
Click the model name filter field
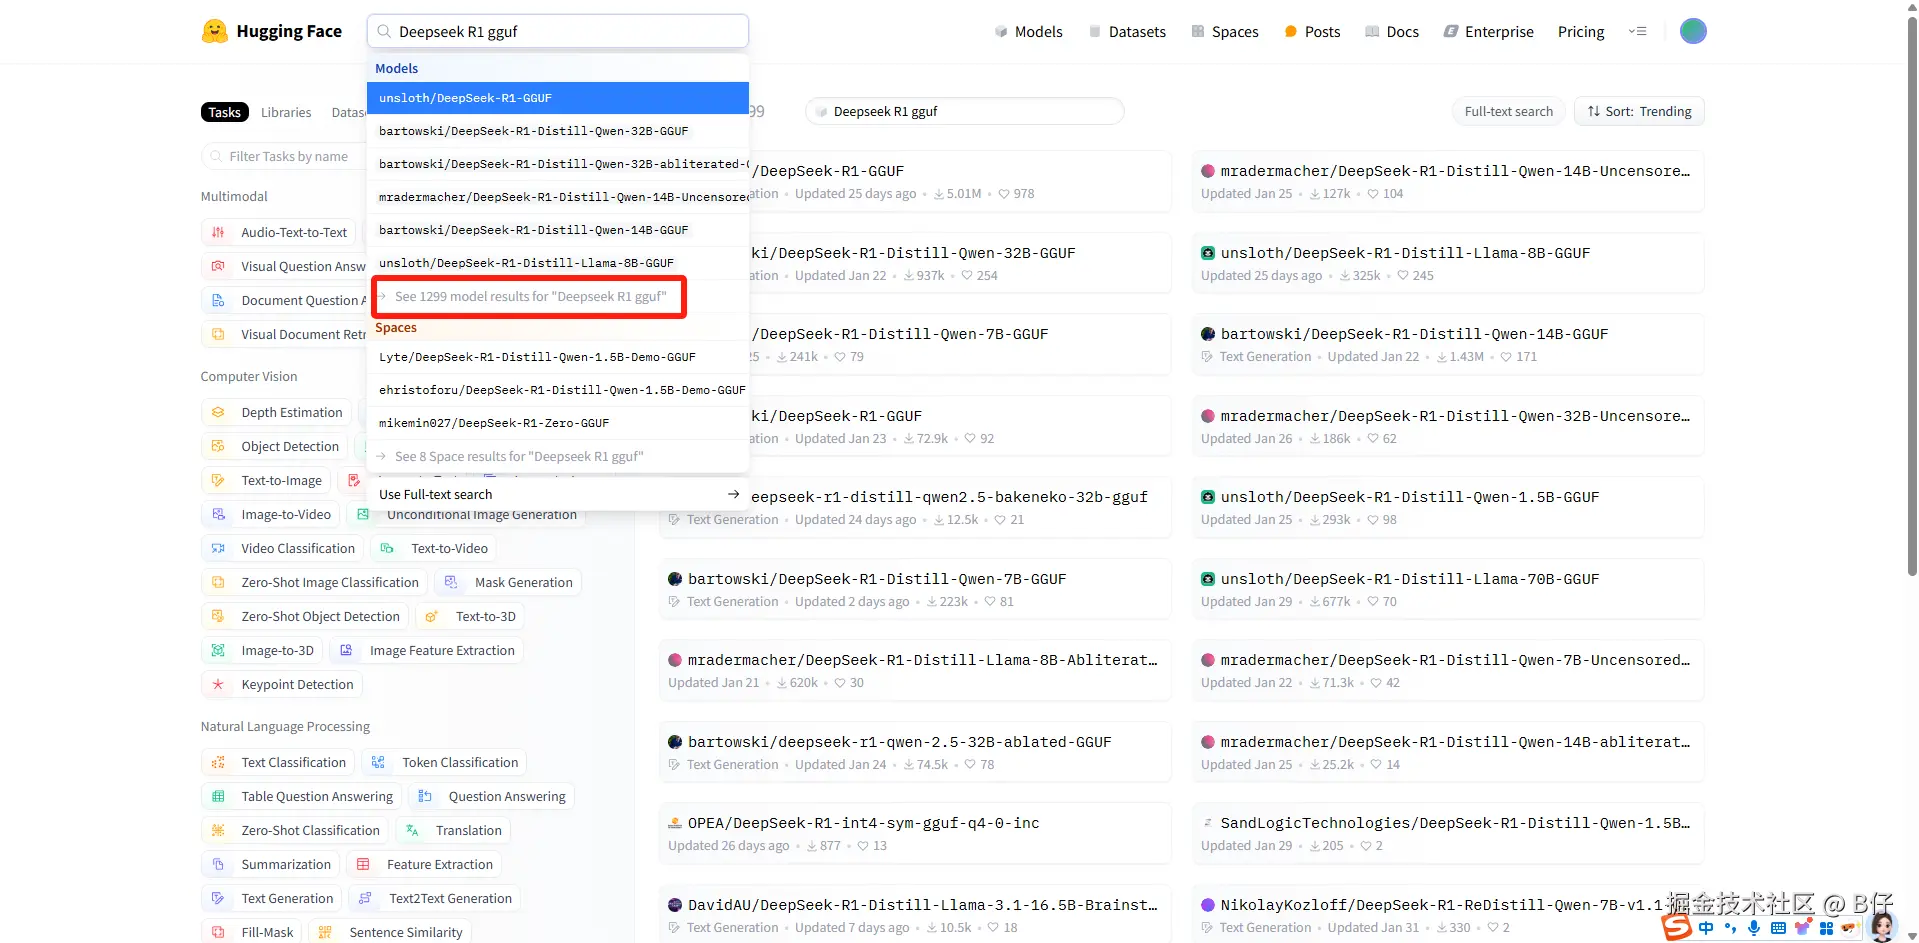click(x=964, y=111)
